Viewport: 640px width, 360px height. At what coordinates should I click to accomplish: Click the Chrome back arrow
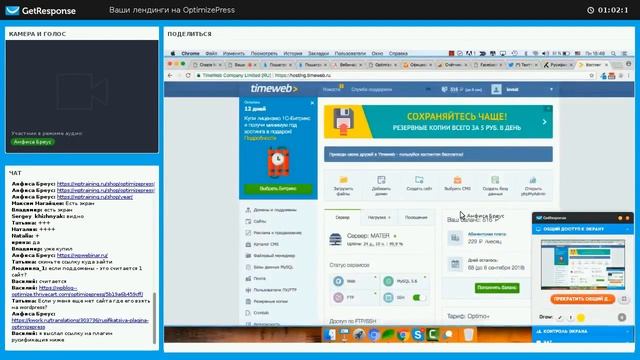click(x=170, y=76)
